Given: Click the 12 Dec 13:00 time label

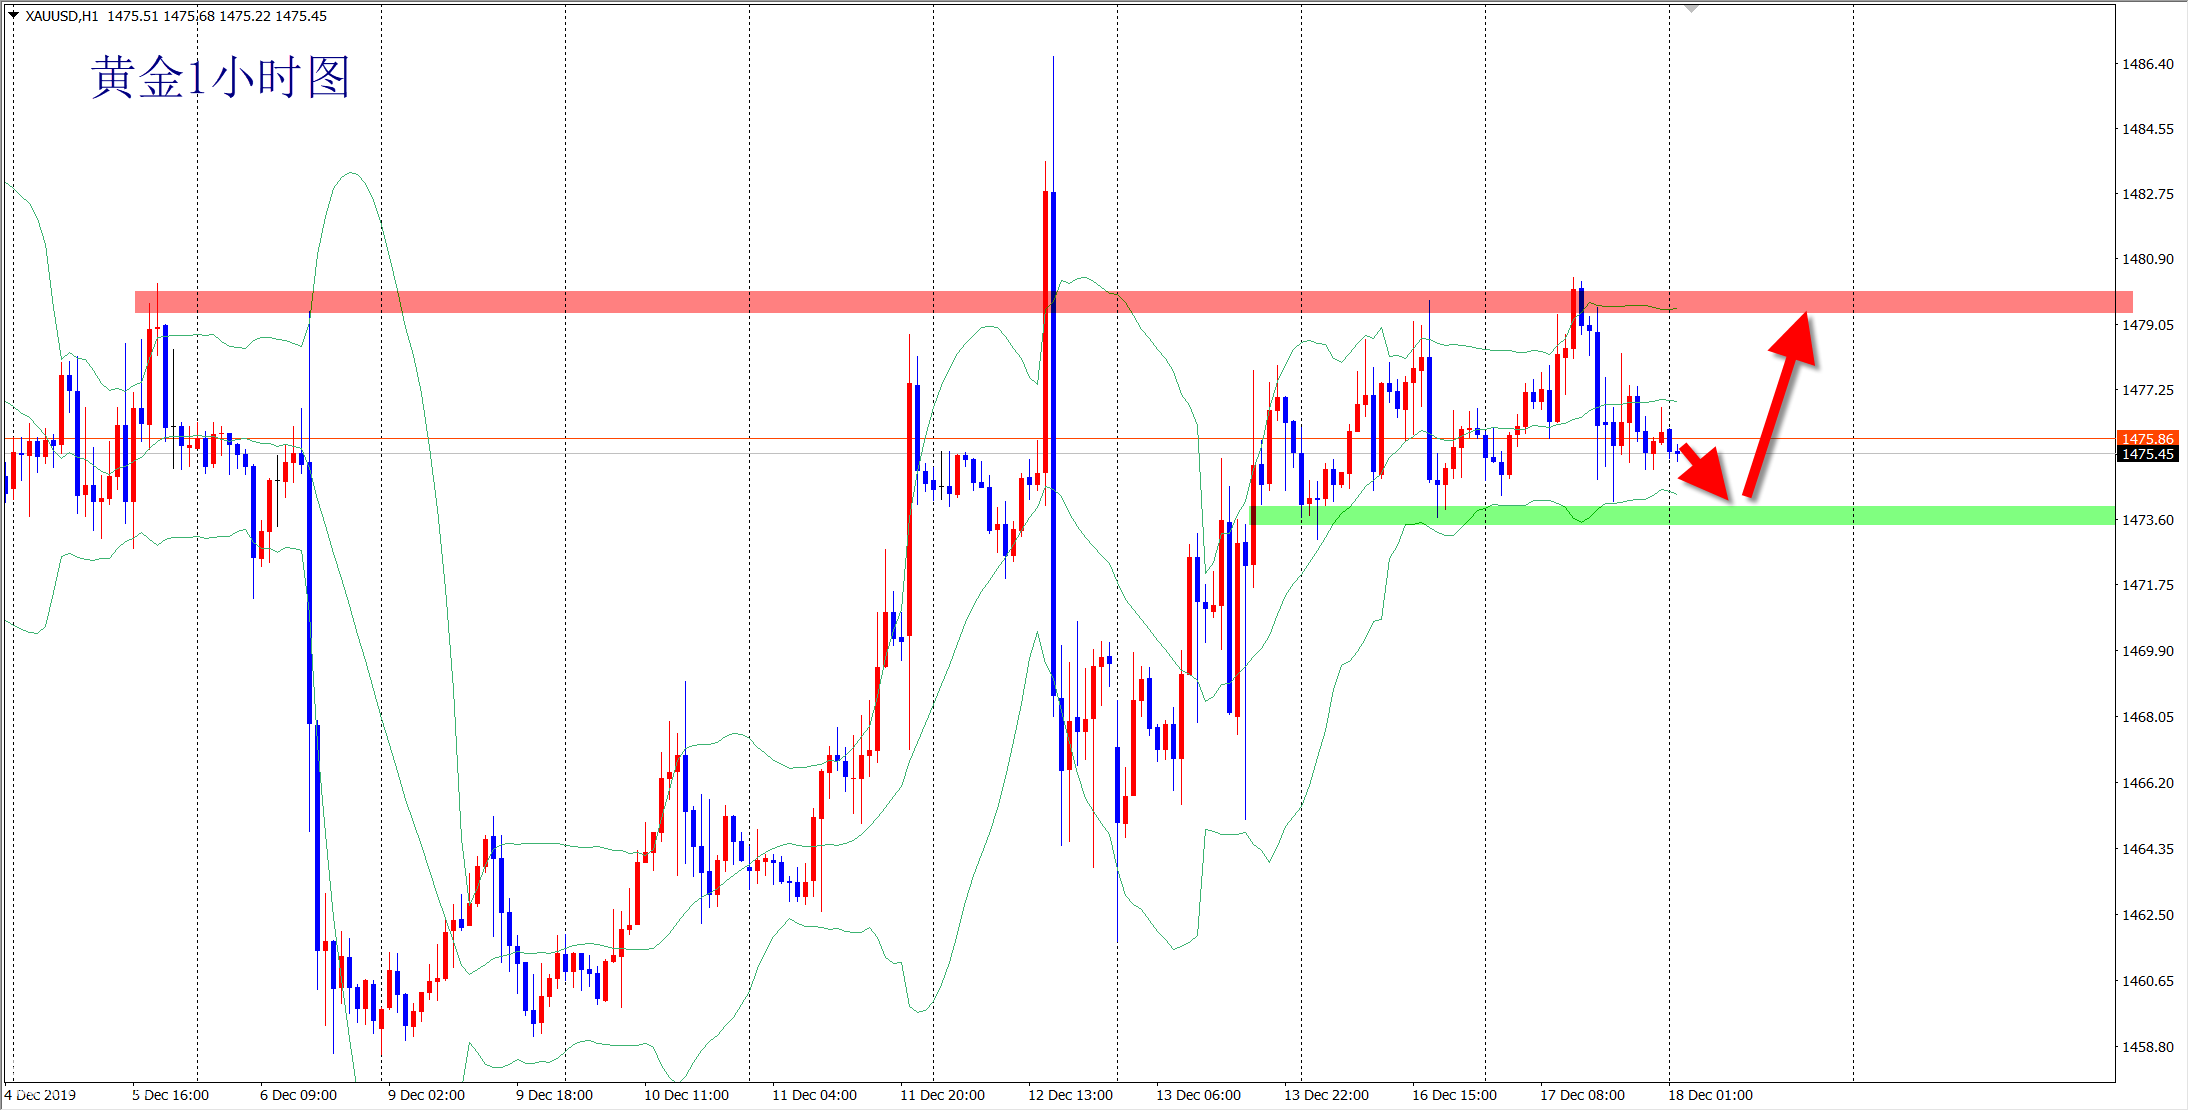Looking at the screenshot, I should [1070, 1095].
